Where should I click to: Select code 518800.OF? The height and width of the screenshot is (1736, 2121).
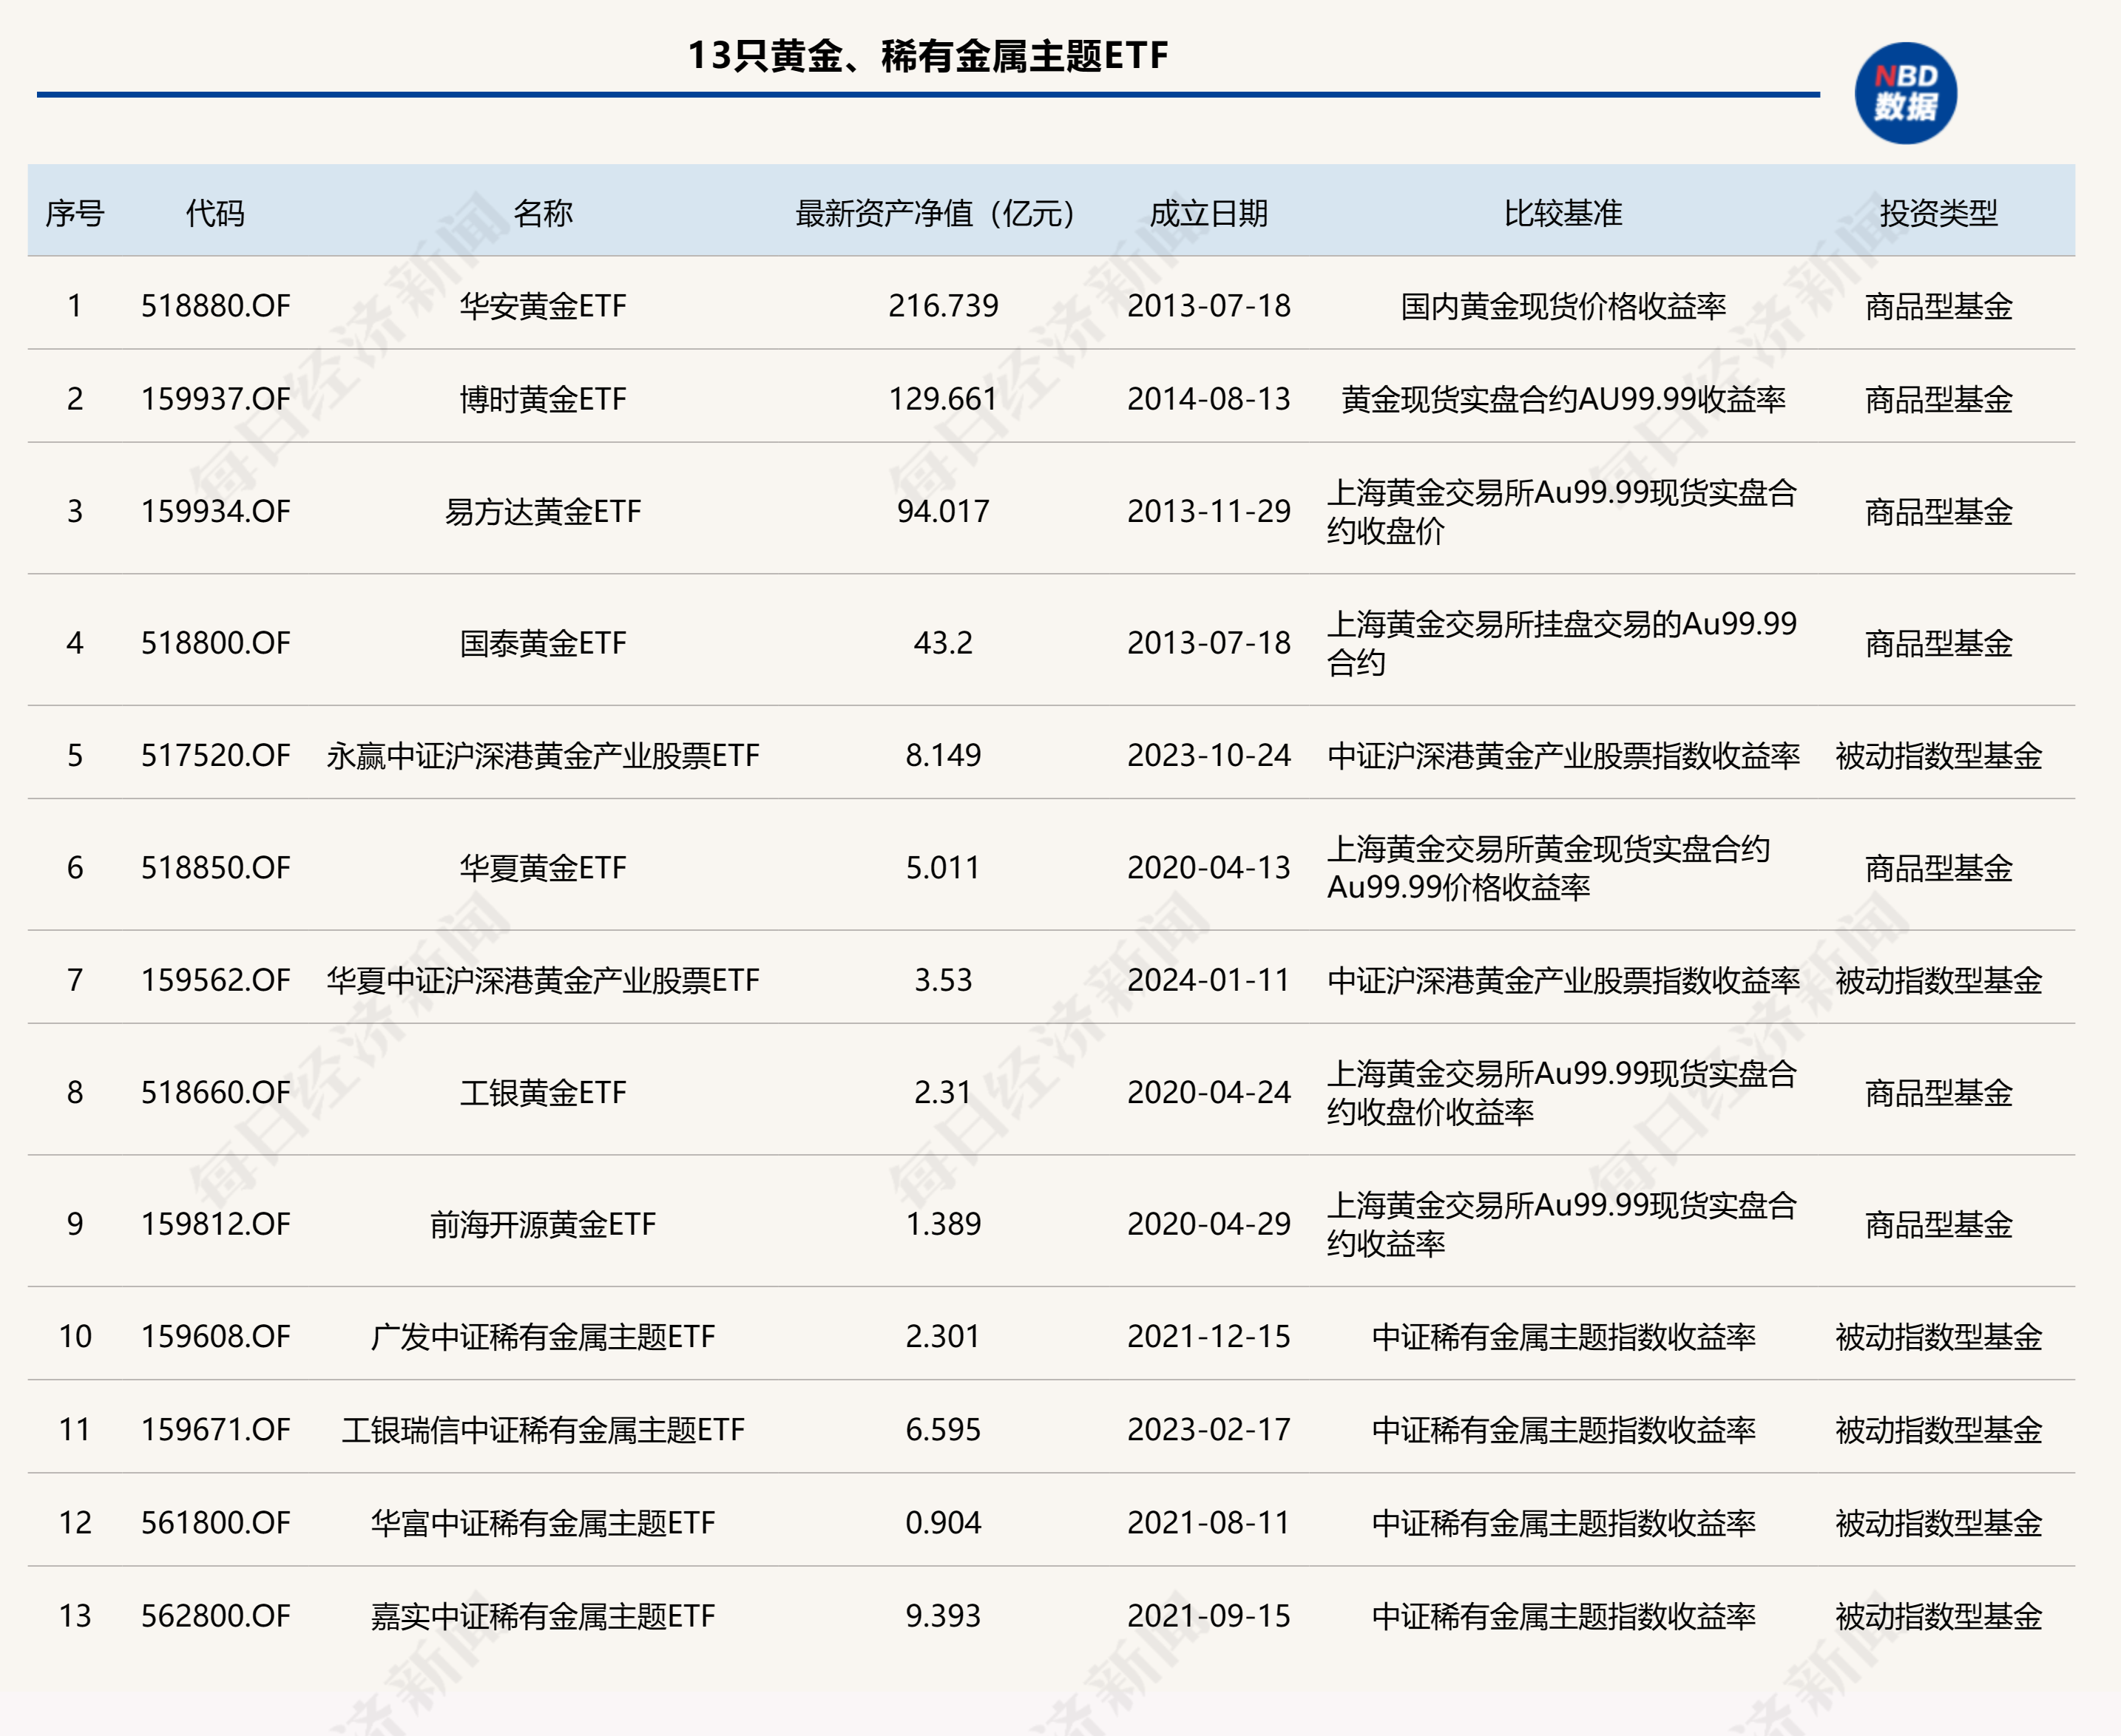click(216, 642)
